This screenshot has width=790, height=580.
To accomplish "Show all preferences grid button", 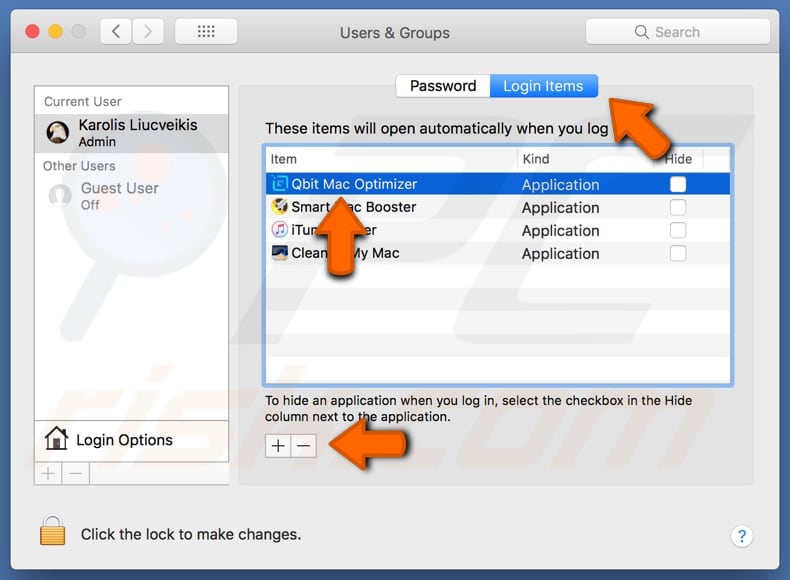I will point(206,32).
